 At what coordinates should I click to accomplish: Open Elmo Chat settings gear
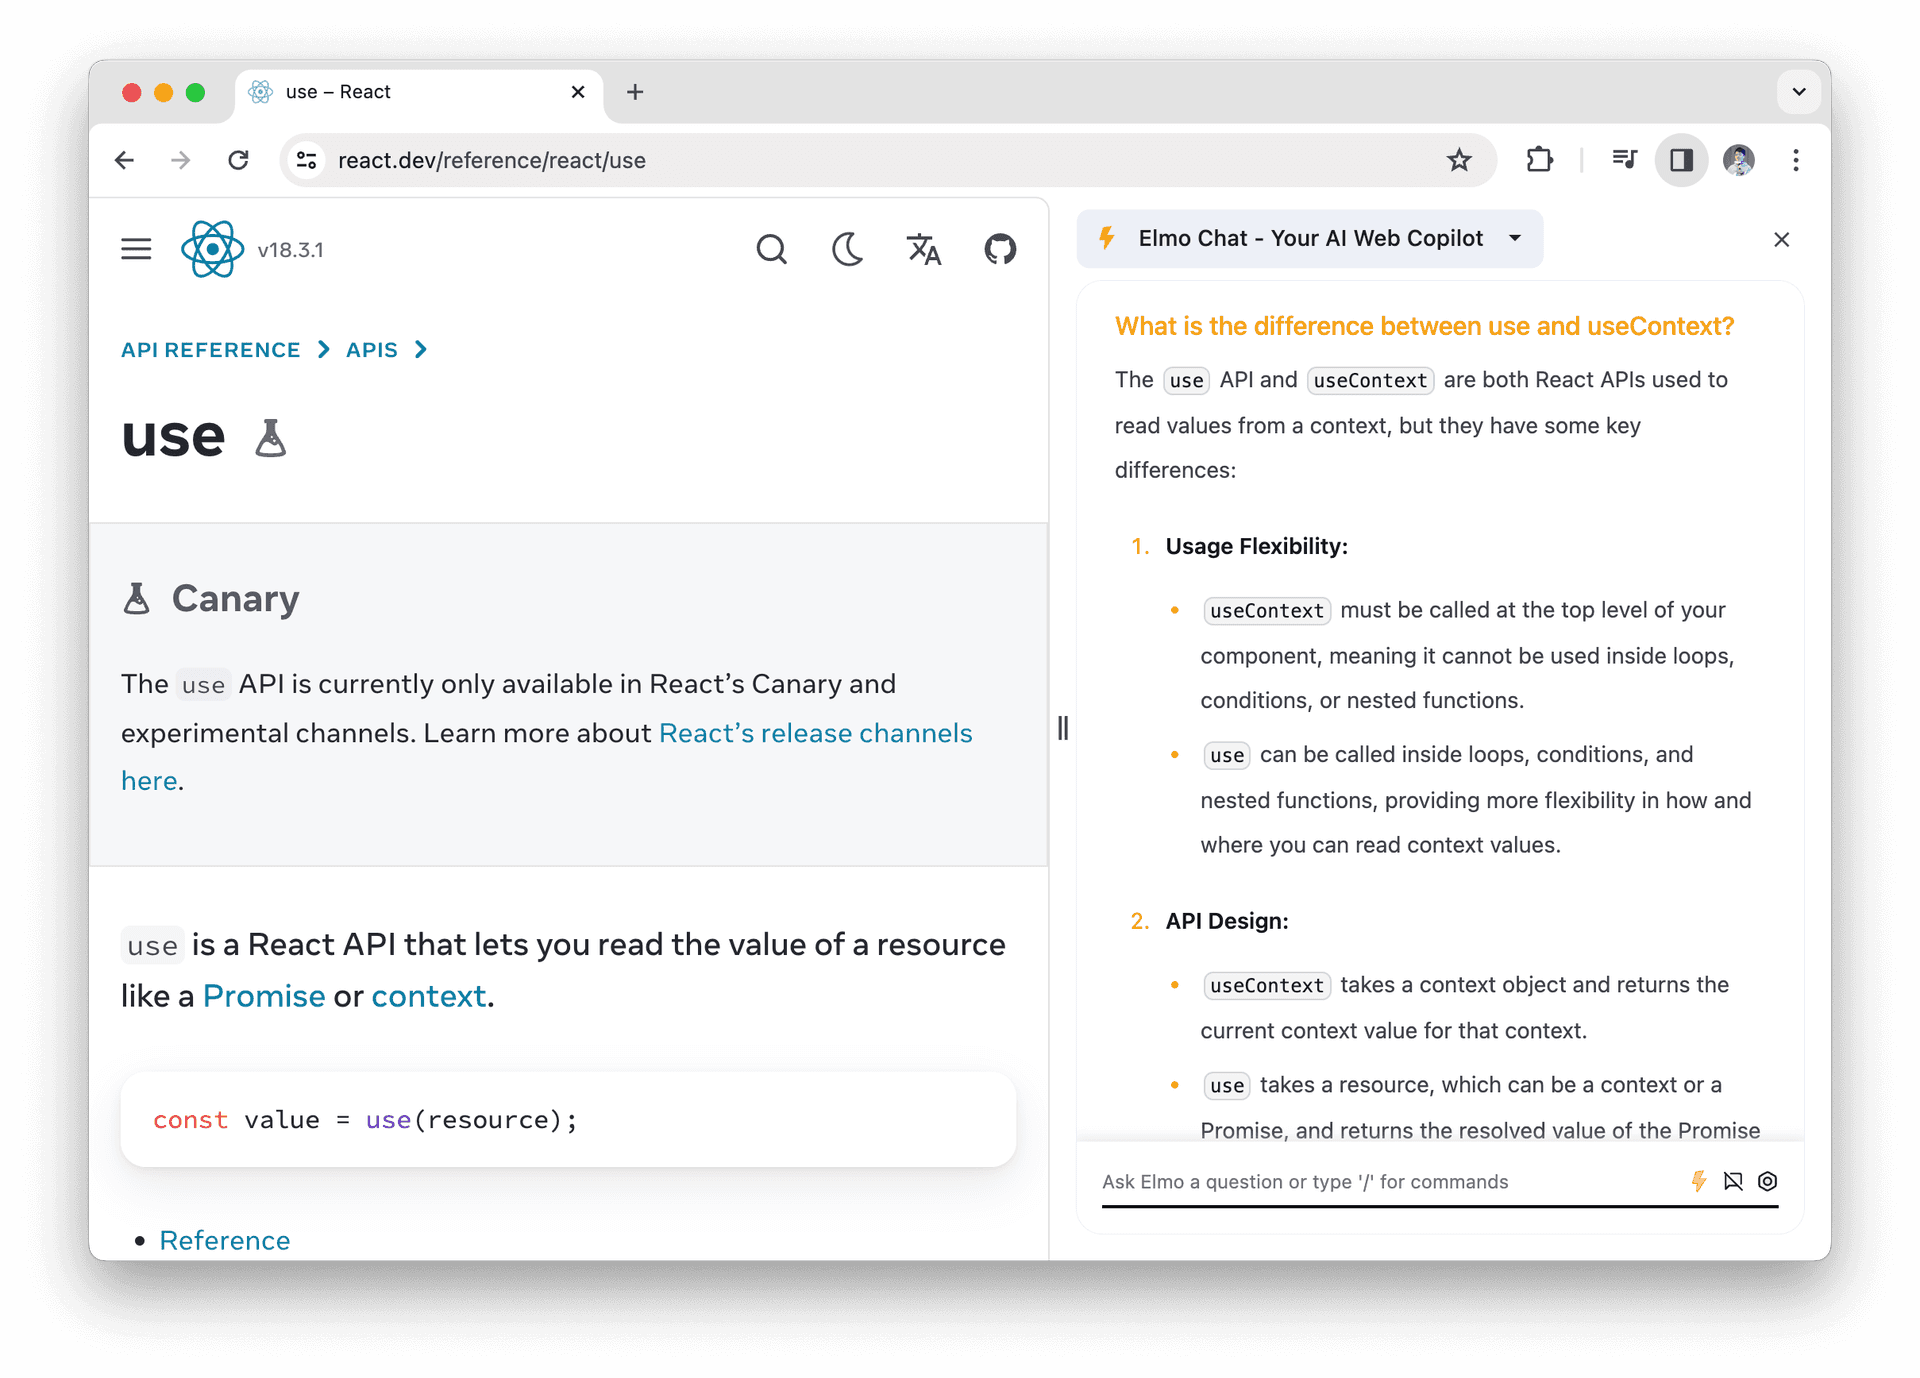click(x=1767, y=1181)
